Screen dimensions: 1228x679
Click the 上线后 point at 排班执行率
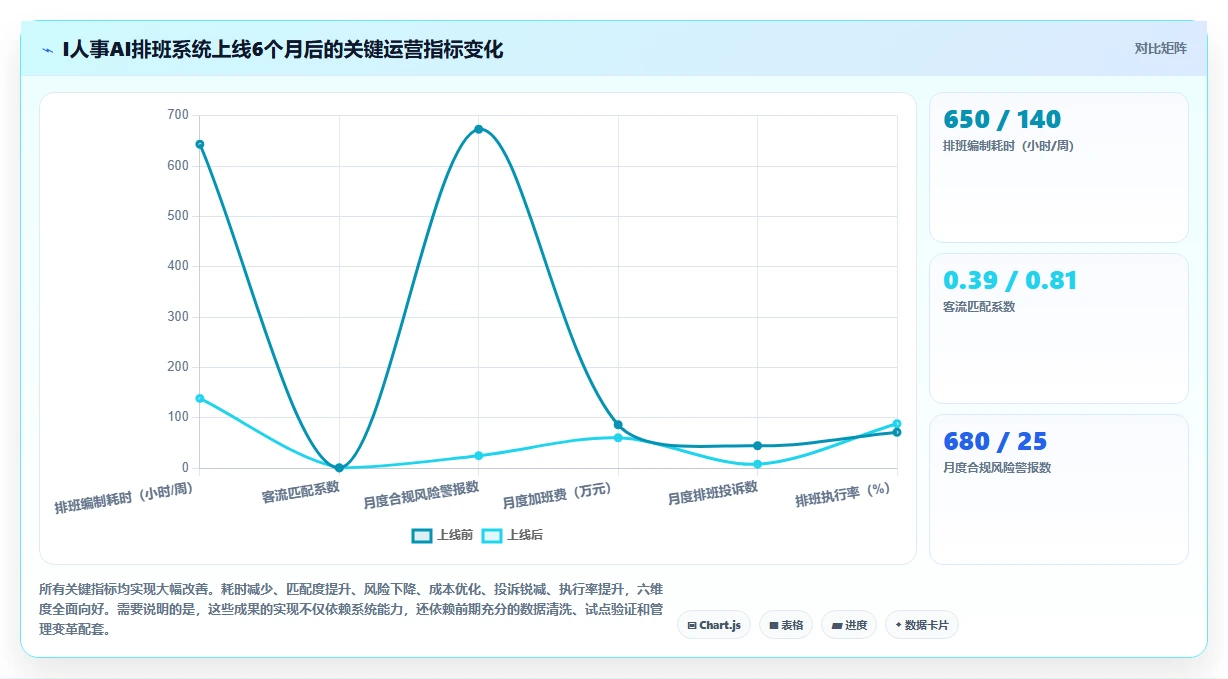click(x=897, y=424)
